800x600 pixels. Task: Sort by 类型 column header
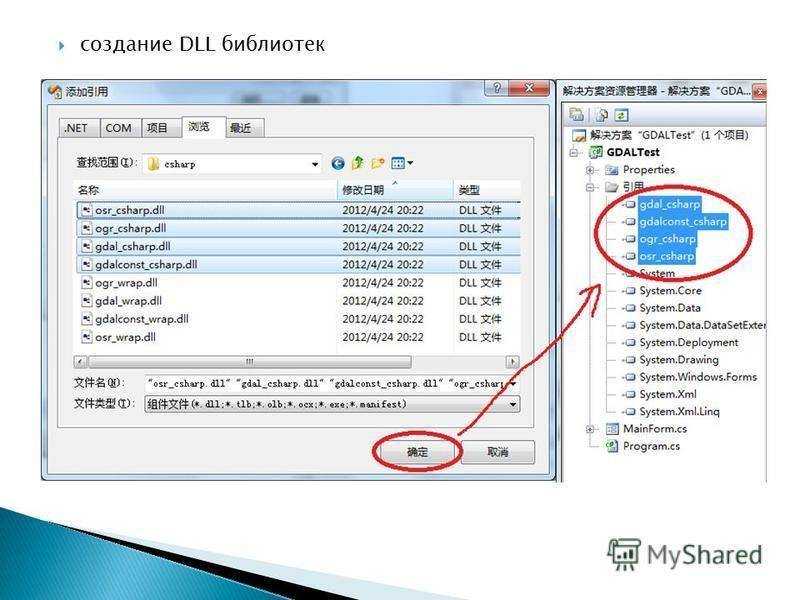(x=487, y=190)
